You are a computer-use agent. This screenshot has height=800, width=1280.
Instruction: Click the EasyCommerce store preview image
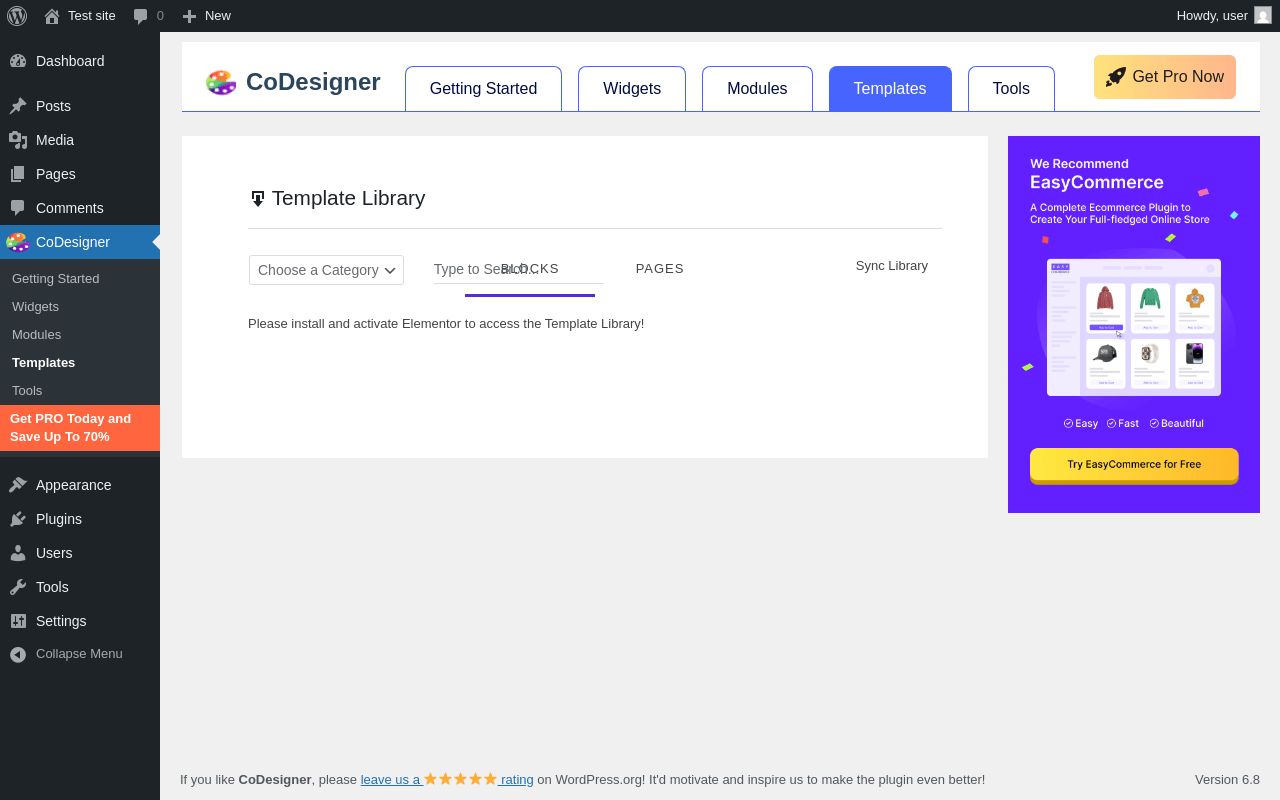[x=1134, y=327]
